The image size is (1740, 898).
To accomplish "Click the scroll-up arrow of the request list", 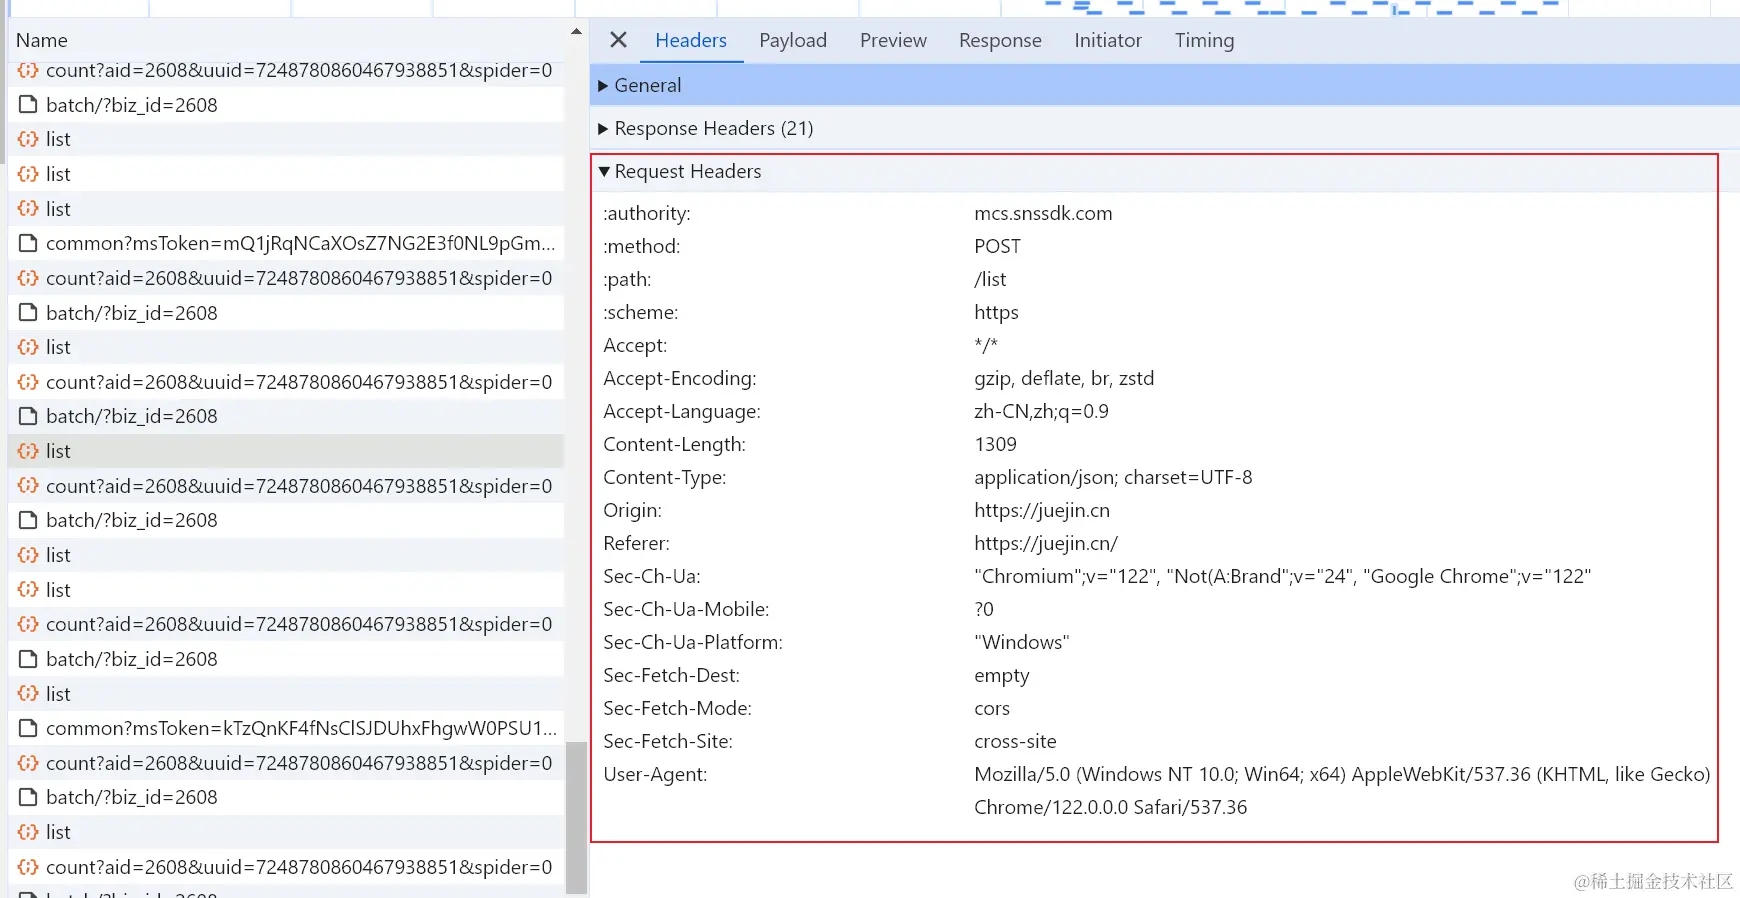I will click(x=576, y=32).
